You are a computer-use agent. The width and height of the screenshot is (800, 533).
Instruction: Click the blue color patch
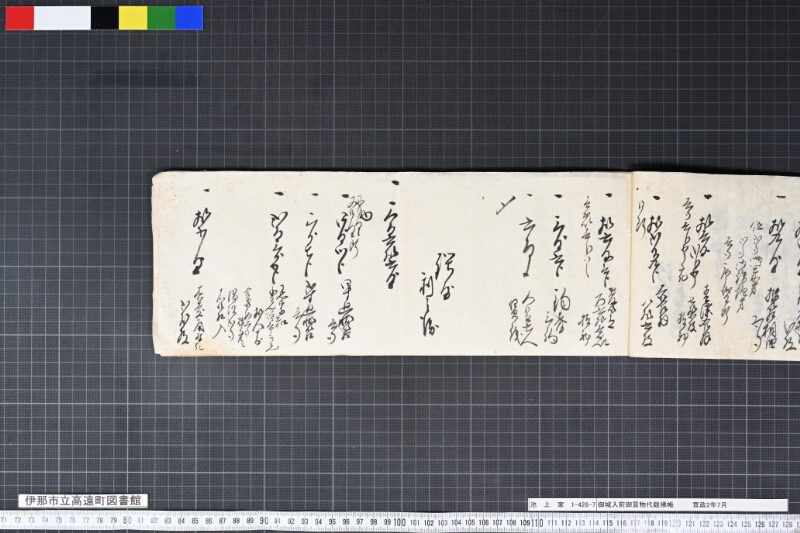point(189,18)
